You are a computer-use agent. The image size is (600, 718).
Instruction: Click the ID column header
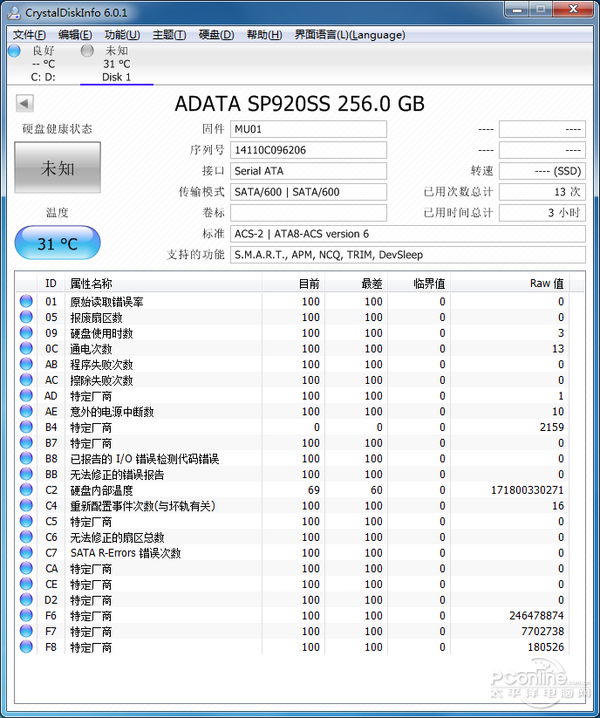pos(50,283)
